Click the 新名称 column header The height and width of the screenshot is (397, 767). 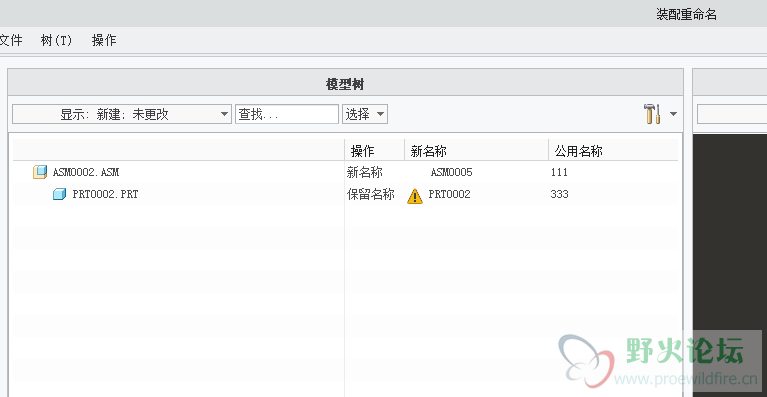476,151
